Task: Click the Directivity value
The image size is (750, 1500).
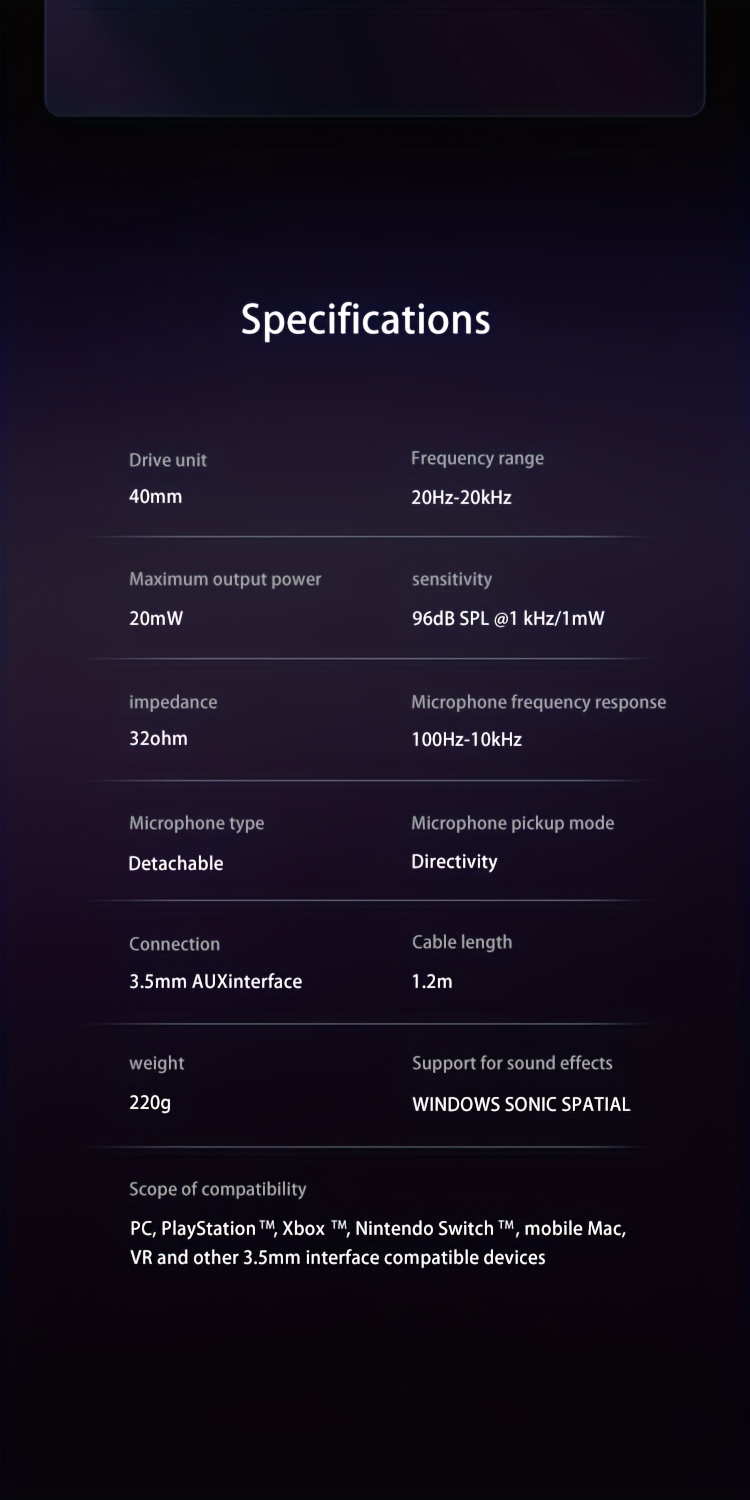Action: 454,861
